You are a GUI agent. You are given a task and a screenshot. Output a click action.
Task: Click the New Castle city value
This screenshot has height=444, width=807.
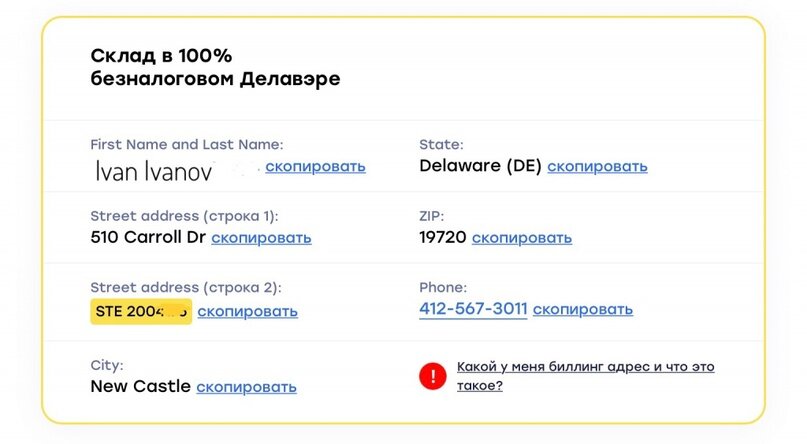coord(141,386)
